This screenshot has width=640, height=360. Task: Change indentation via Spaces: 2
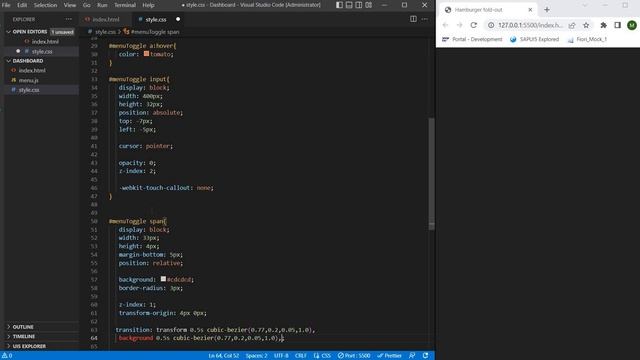pos(256,356)
